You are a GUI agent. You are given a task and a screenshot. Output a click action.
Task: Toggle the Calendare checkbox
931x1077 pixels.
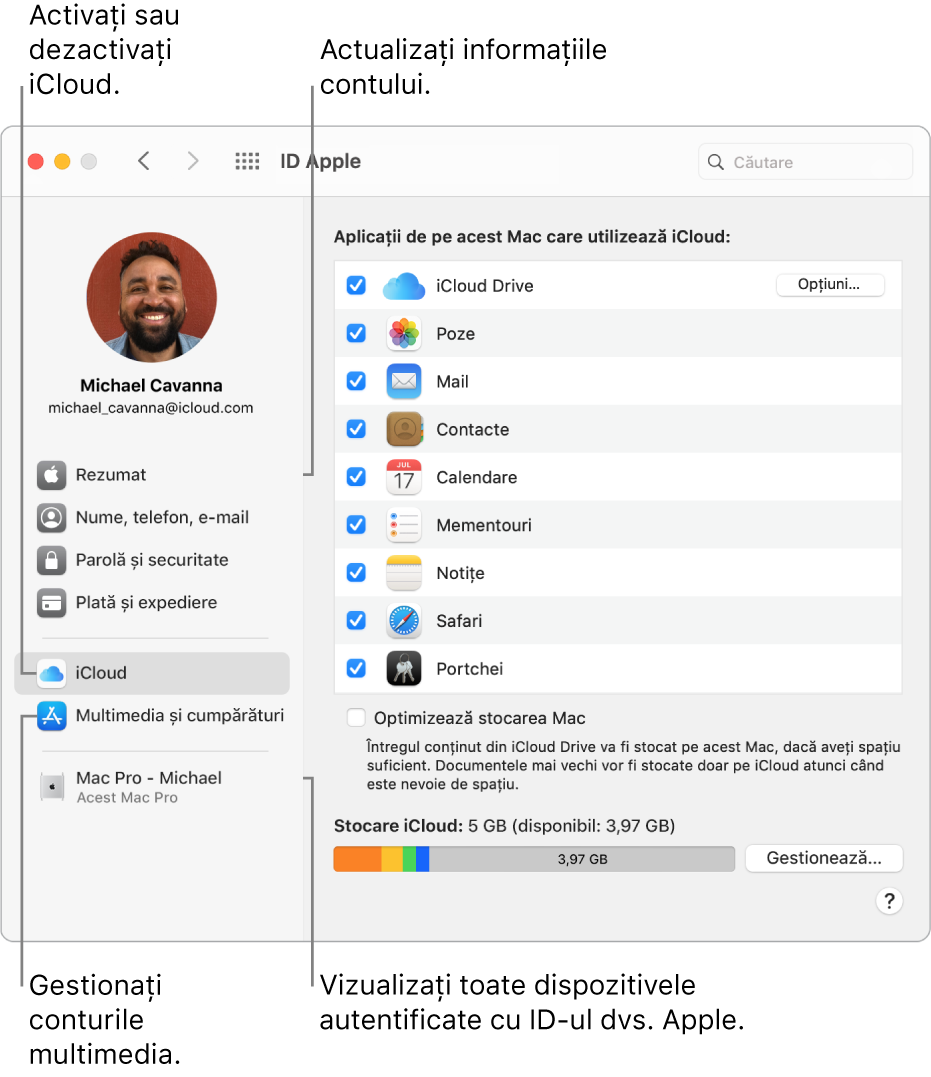[x=356, y=477]
